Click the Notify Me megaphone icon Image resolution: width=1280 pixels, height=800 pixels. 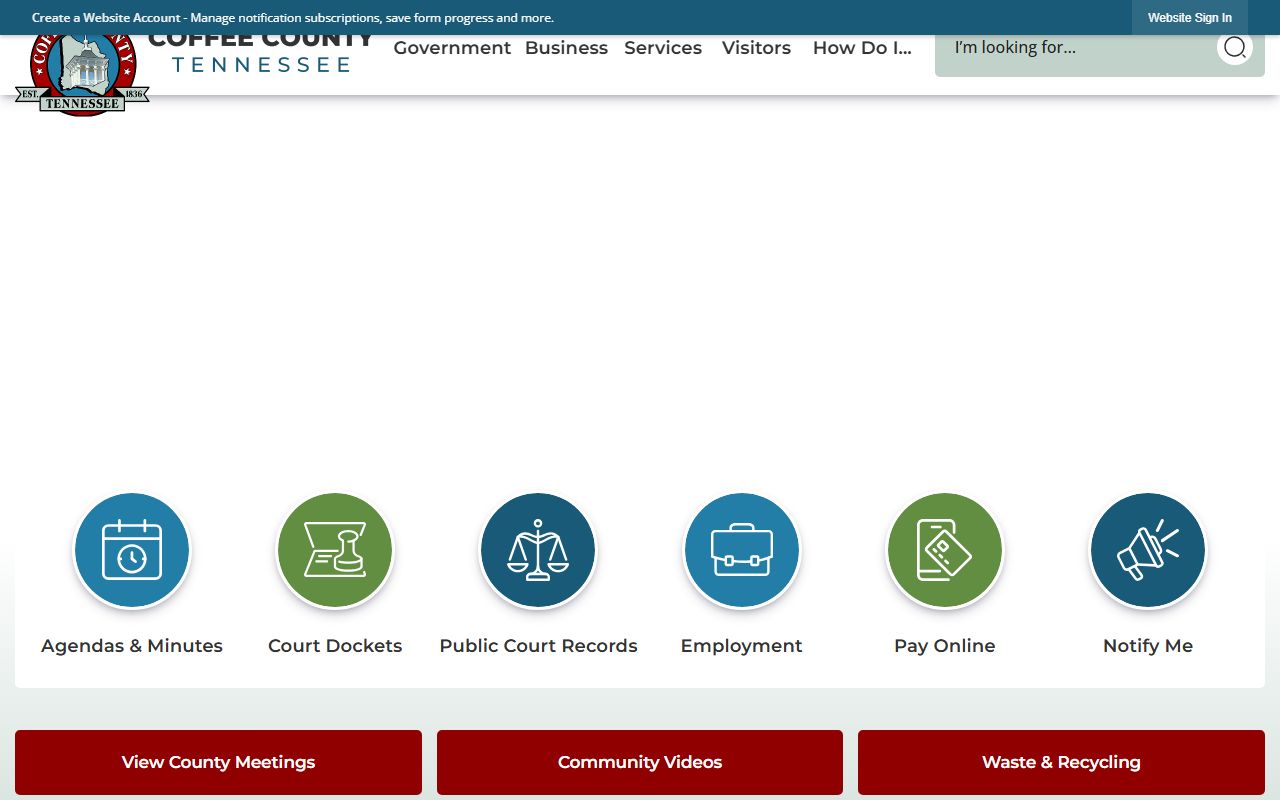1148,550
